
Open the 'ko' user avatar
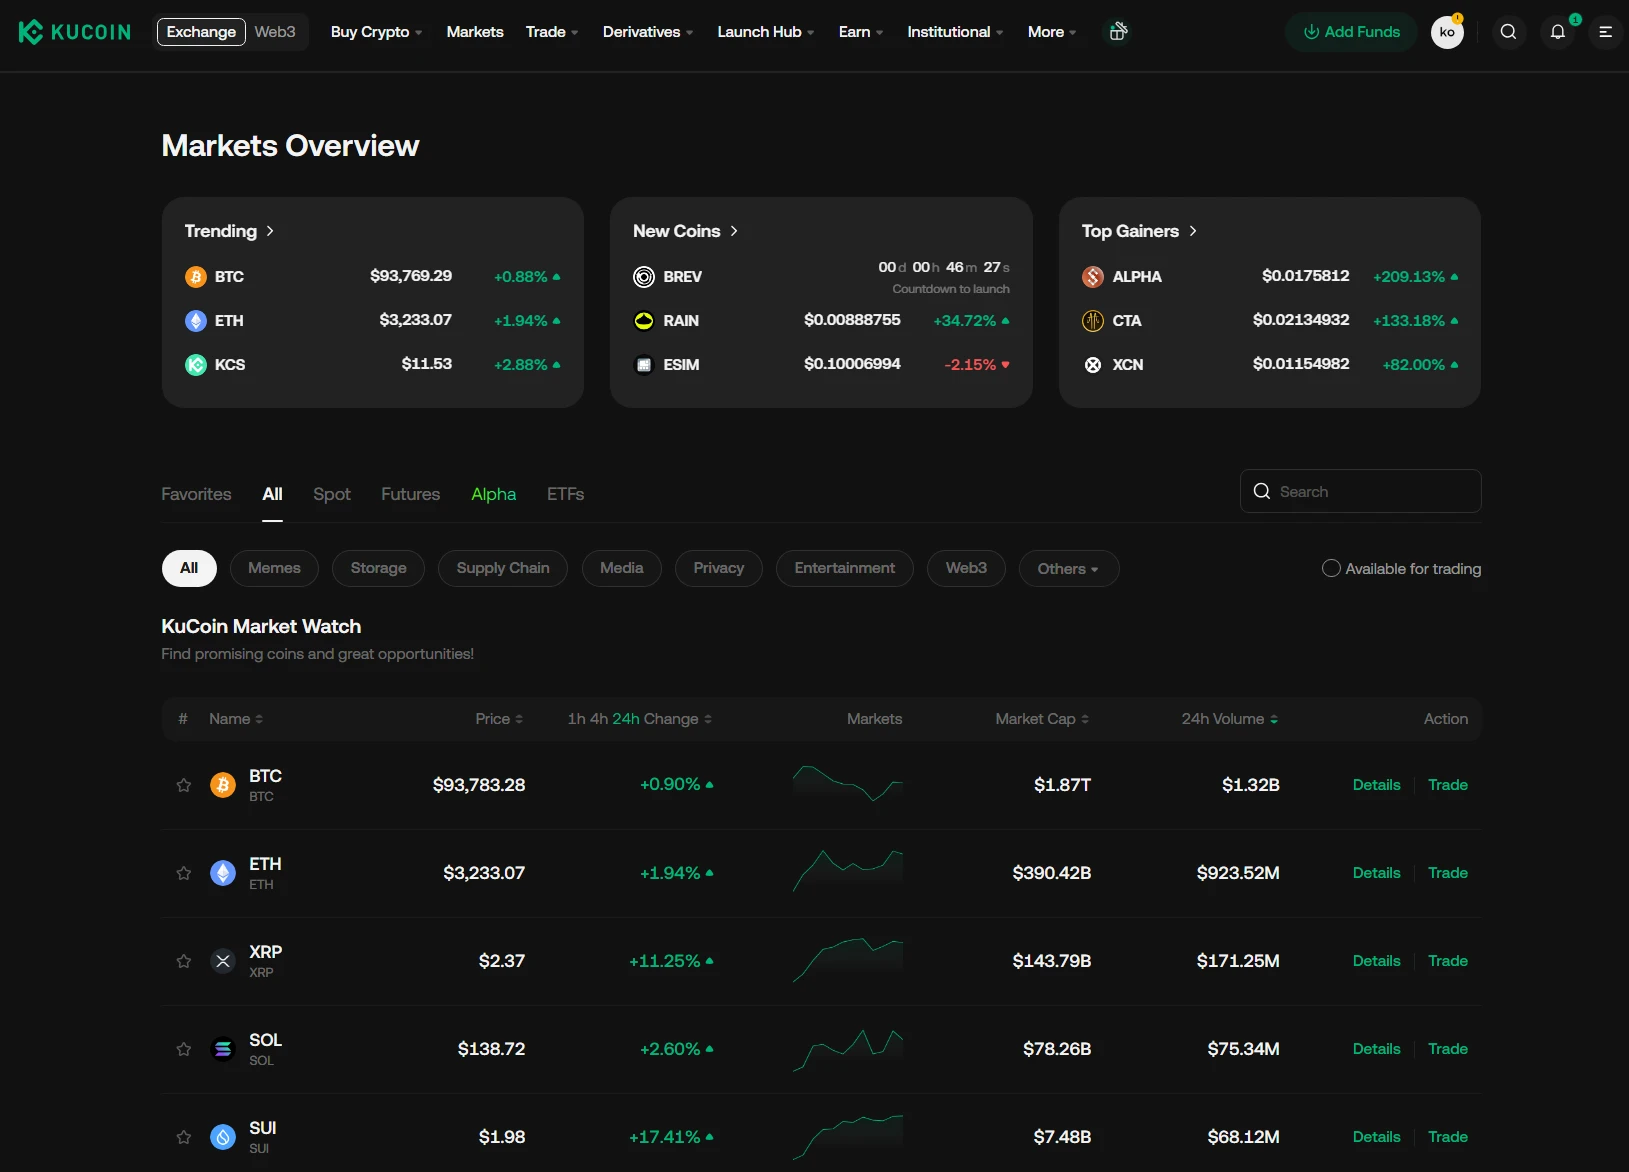(1447, 32)
